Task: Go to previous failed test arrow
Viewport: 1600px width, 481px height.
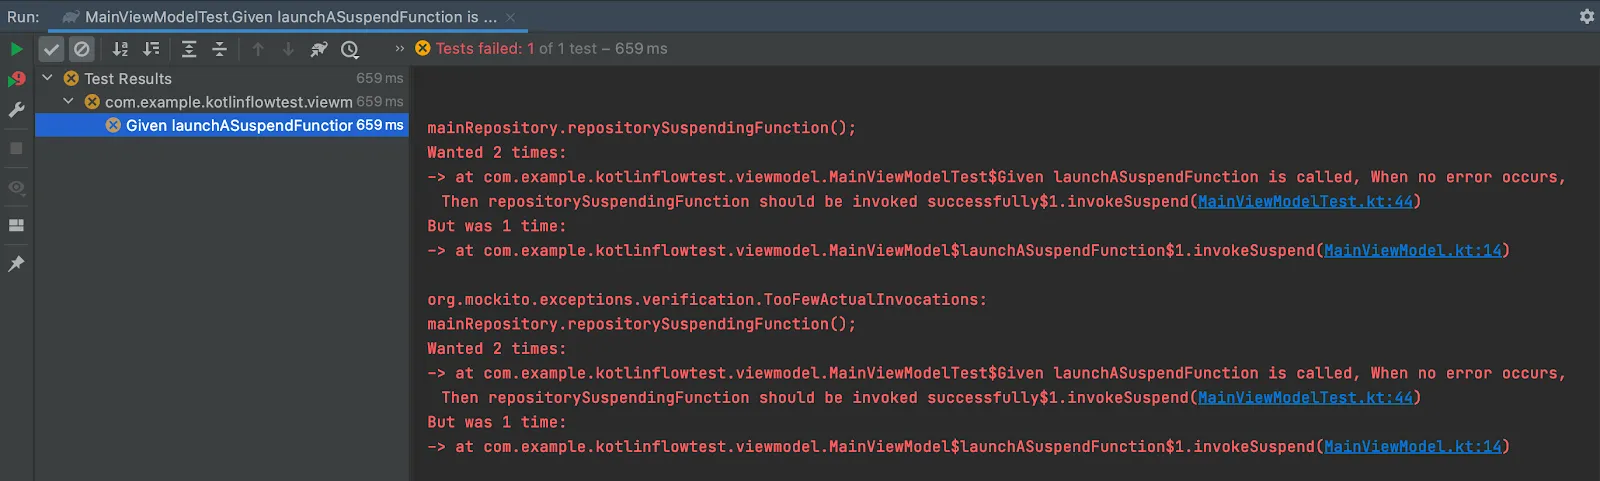Action: (258, 48)
